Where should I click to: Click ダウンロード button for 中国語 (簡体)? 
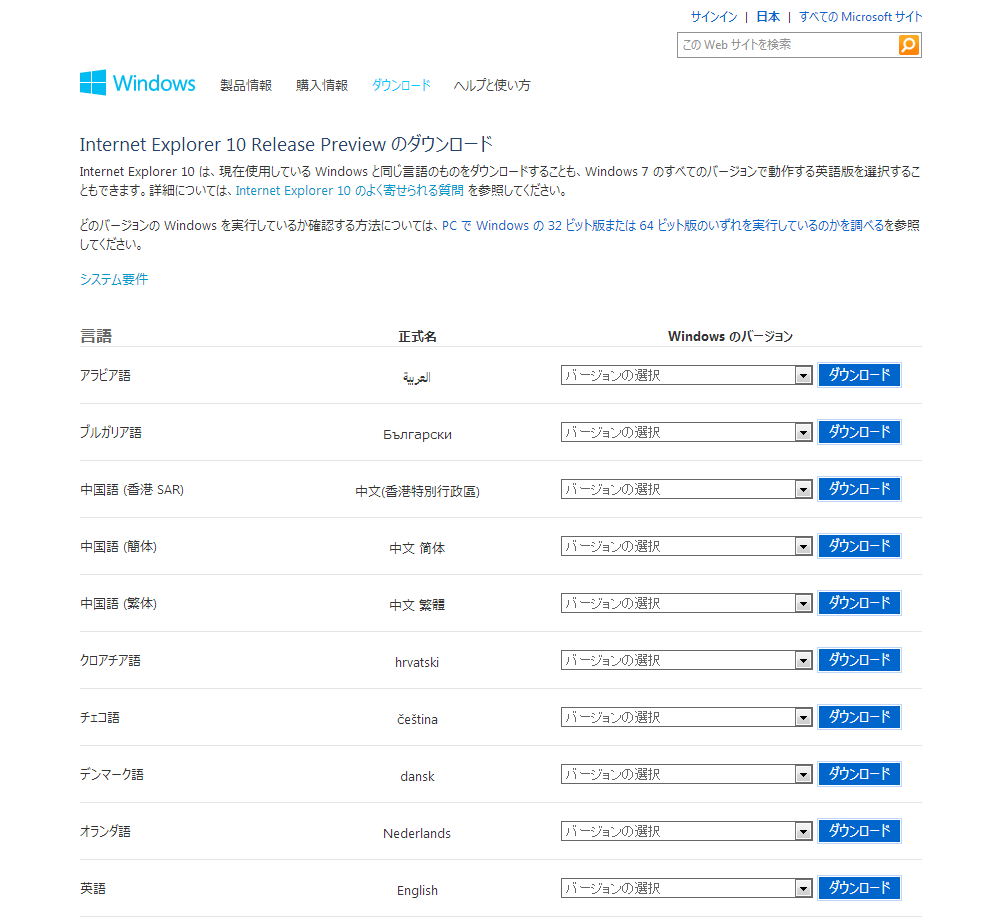(859, 546)
